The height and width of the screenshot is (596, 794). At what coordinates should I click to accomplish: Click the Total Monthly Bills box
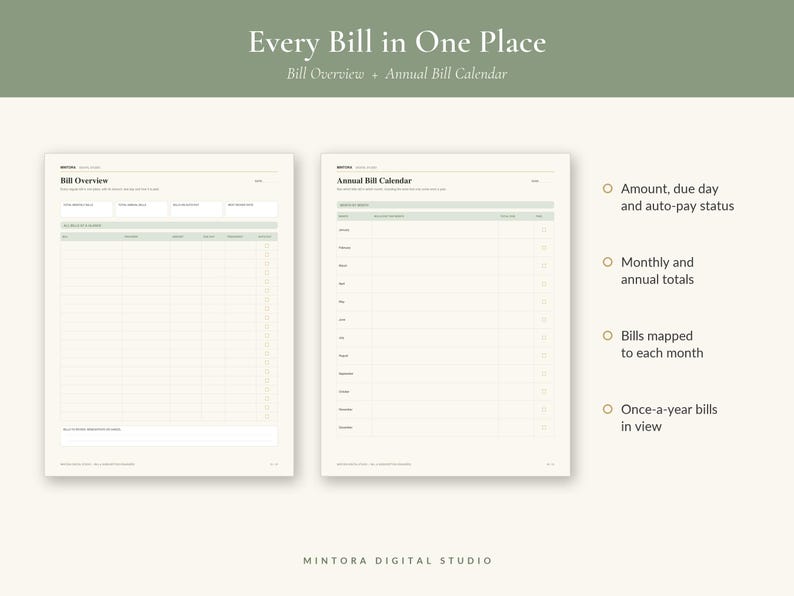pyautogui.click(x=87, y=209)
